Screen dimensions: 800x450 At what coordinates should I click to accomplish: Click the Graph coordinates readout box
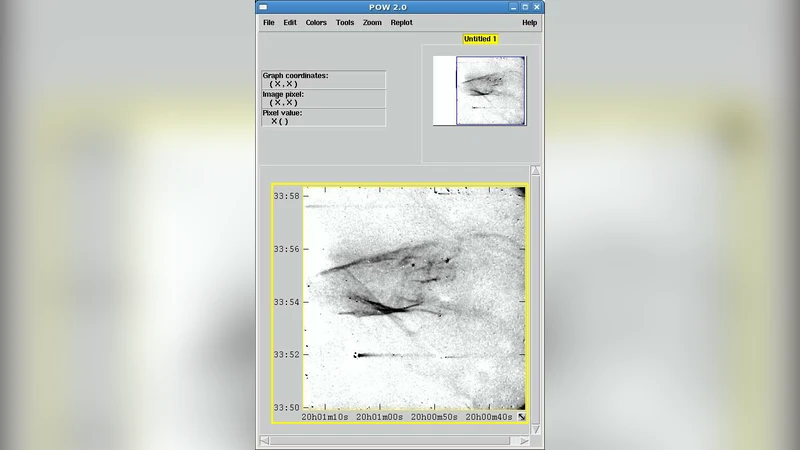point(322,80)
